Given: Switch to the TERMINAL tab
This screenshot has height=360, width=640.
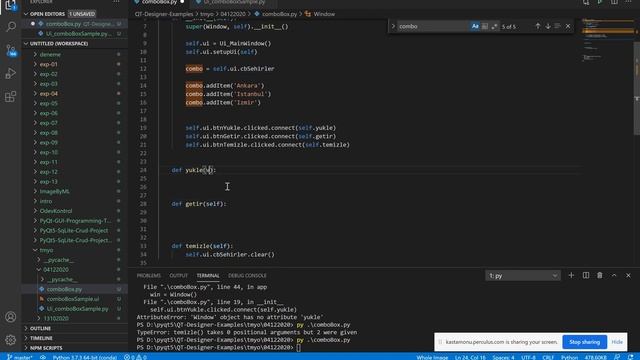Looking at the screenshot, I should tap(208, 276).
